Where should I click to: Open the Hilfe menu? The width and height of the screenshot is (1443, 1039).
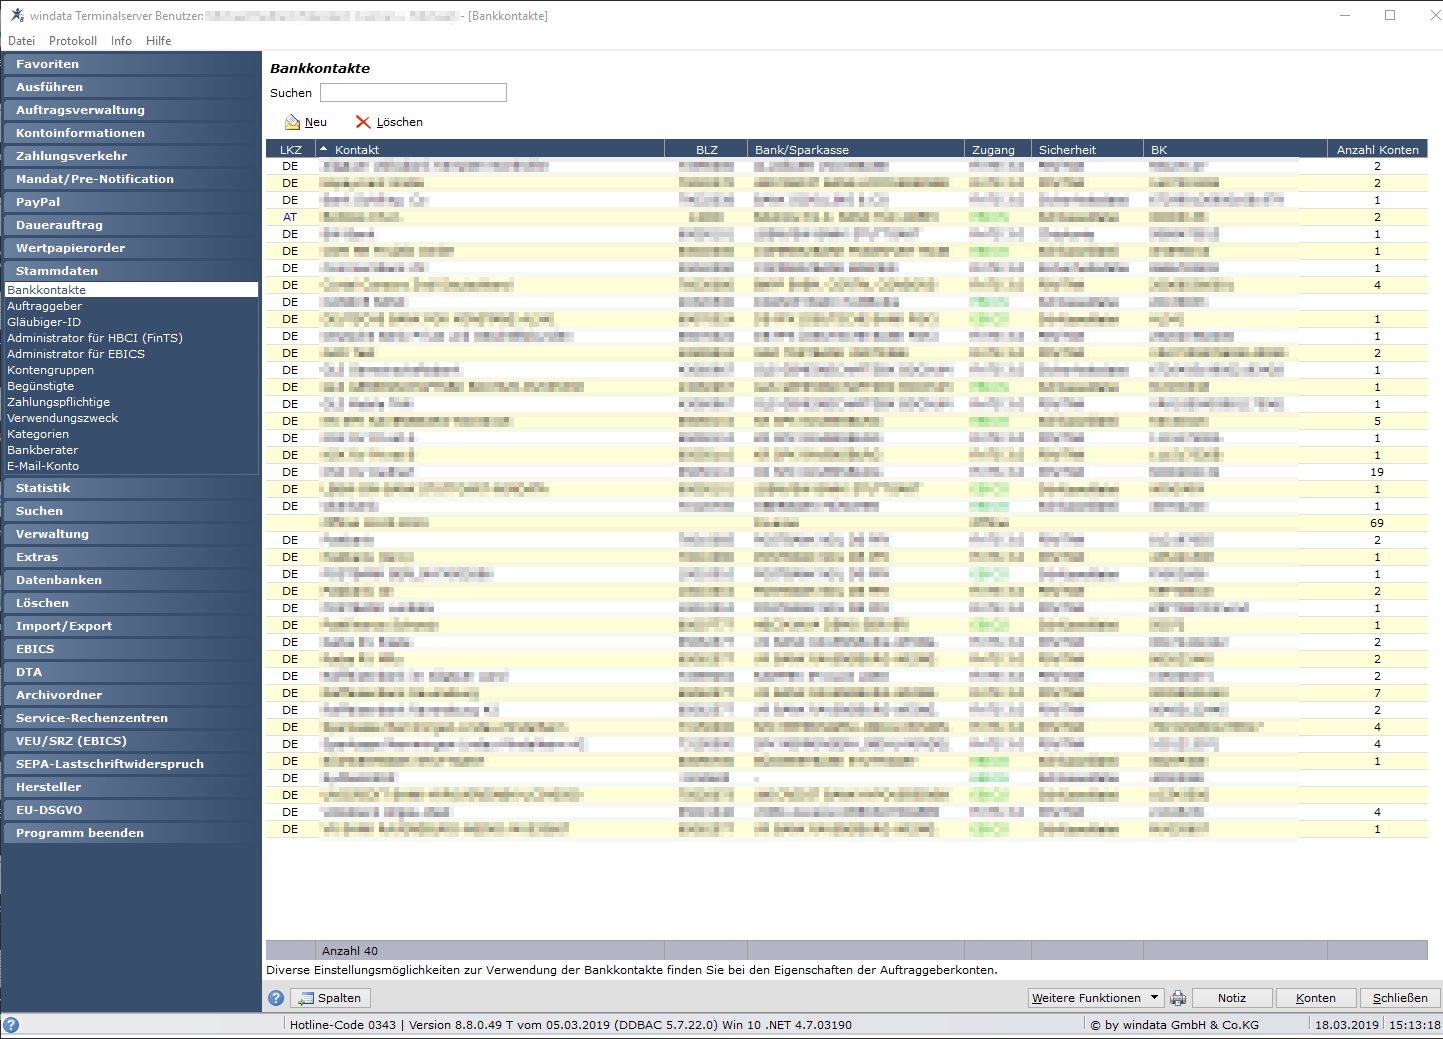click(158, 41)
